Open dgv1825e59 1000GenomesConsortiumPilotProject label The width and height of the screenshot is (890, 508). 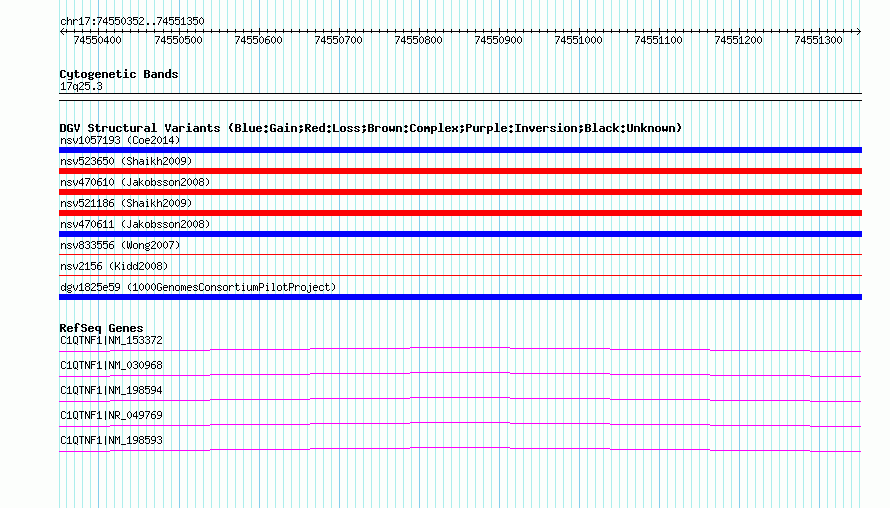(x=198, y=287)
